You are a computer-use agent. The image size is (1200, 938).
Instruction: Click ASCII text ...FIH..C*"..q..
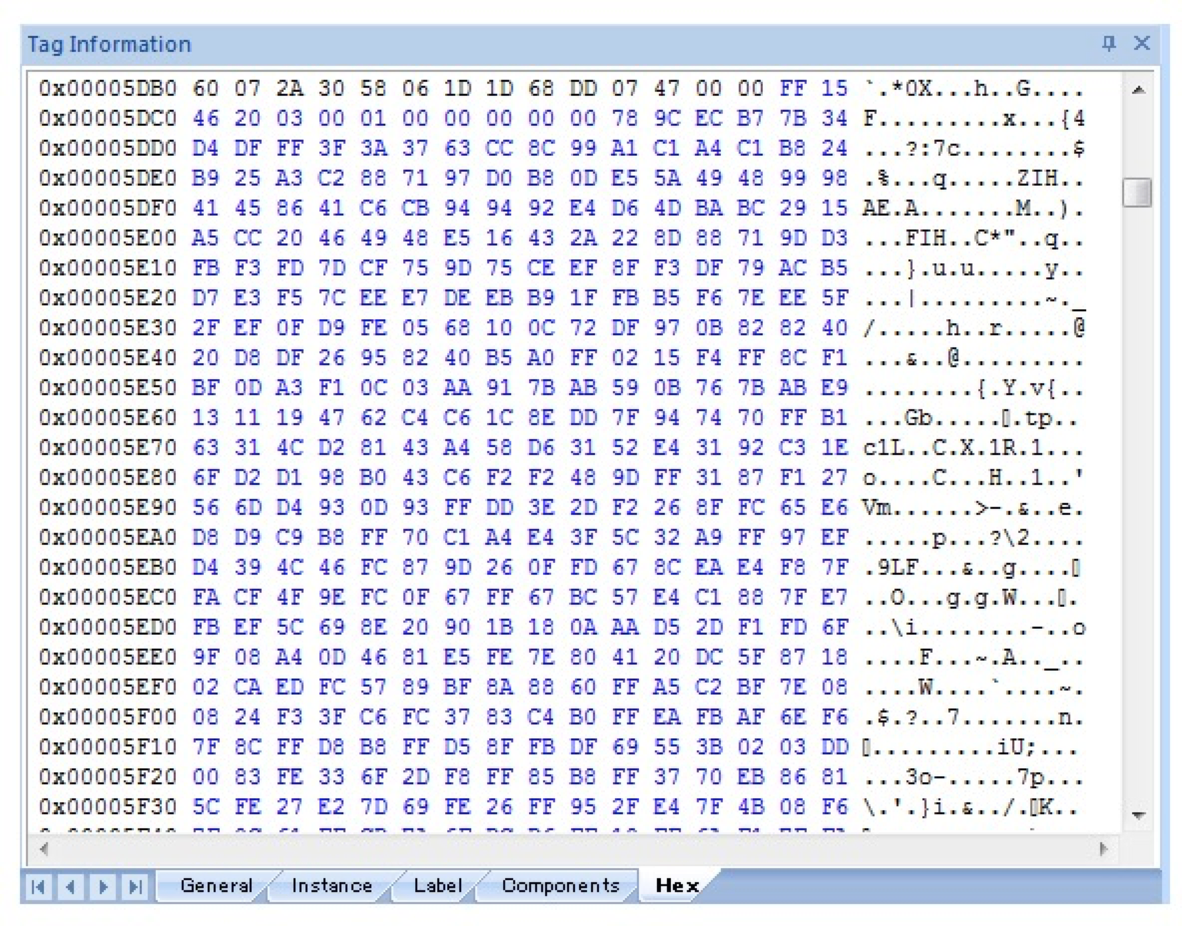pyautogui.click(x=975, y=238)
